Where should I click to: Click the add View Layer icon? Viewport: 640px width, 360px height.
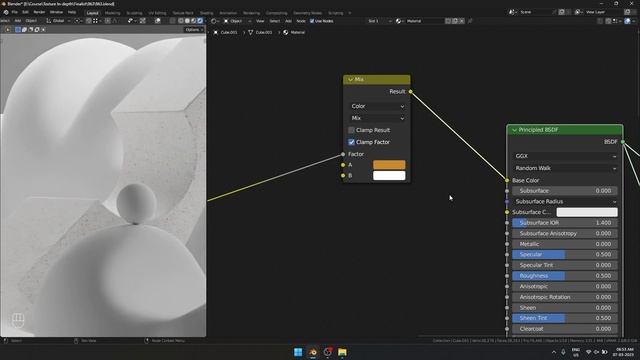627,12
